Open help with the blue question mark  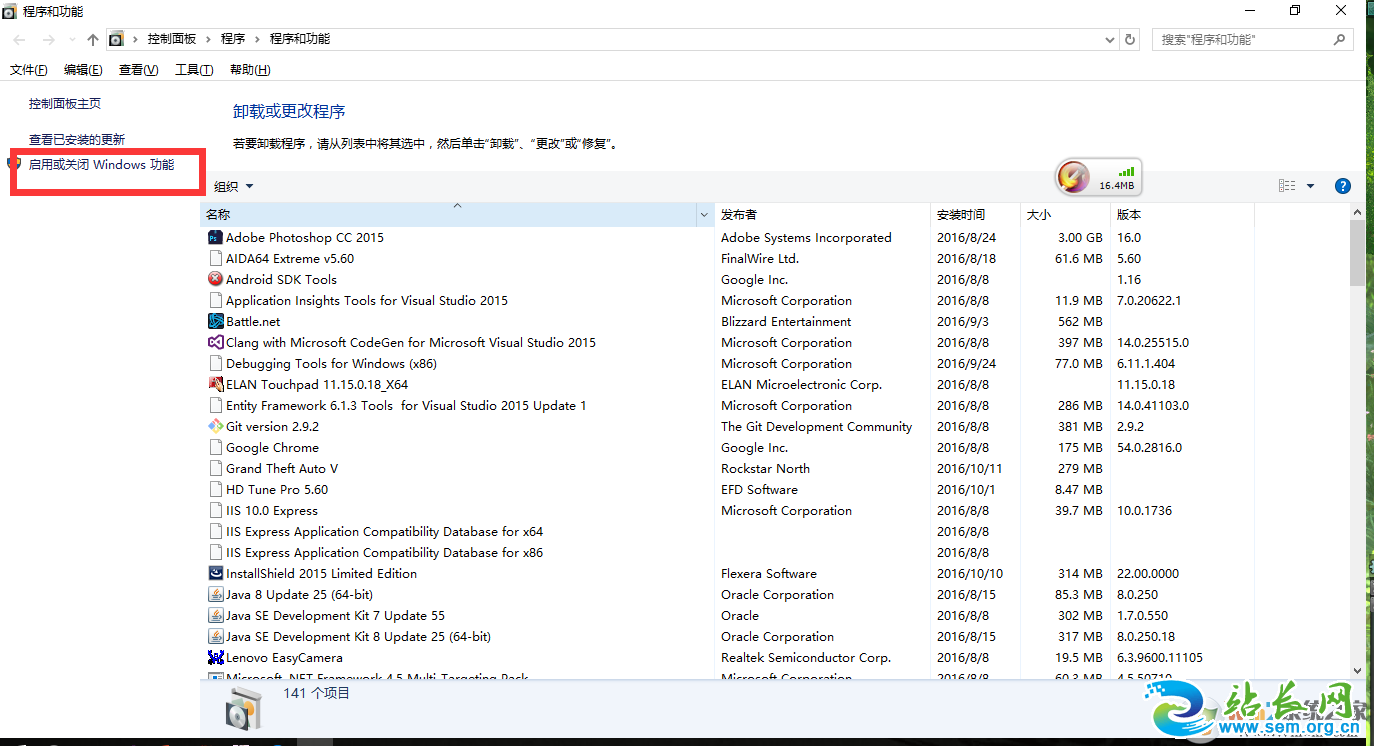[1343, 186]
